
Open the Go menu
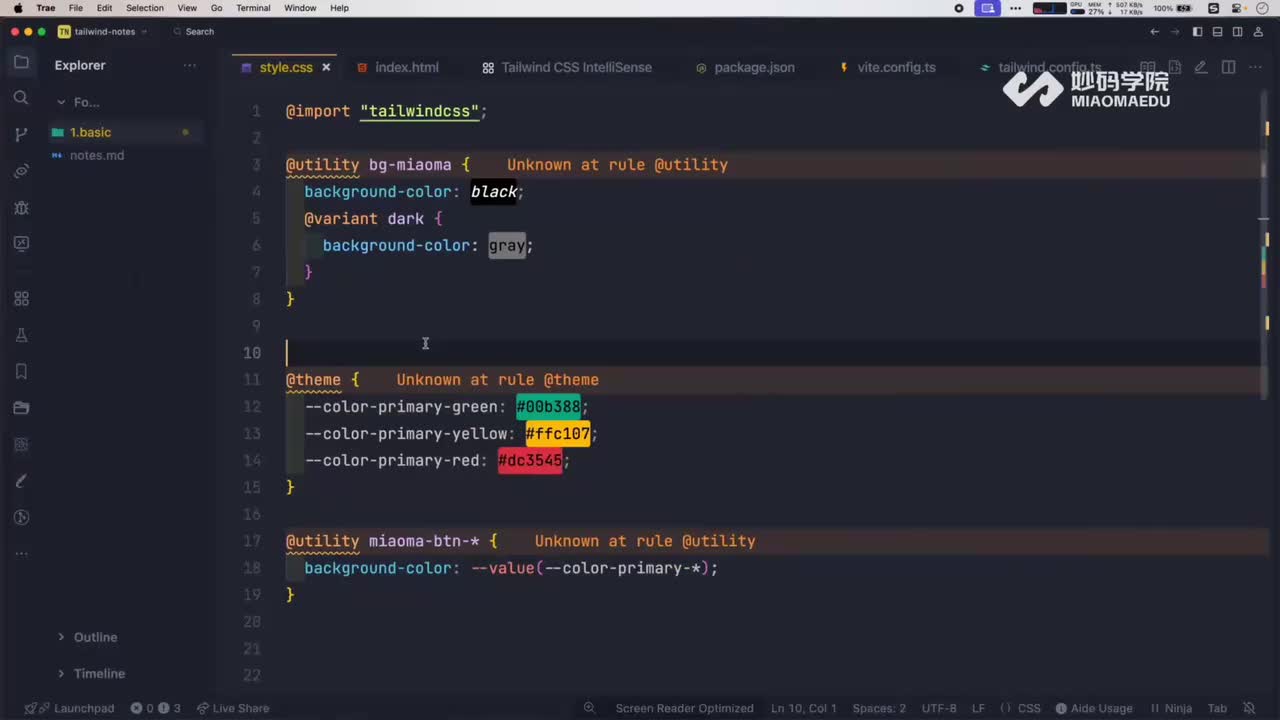(x=216, y=8)
